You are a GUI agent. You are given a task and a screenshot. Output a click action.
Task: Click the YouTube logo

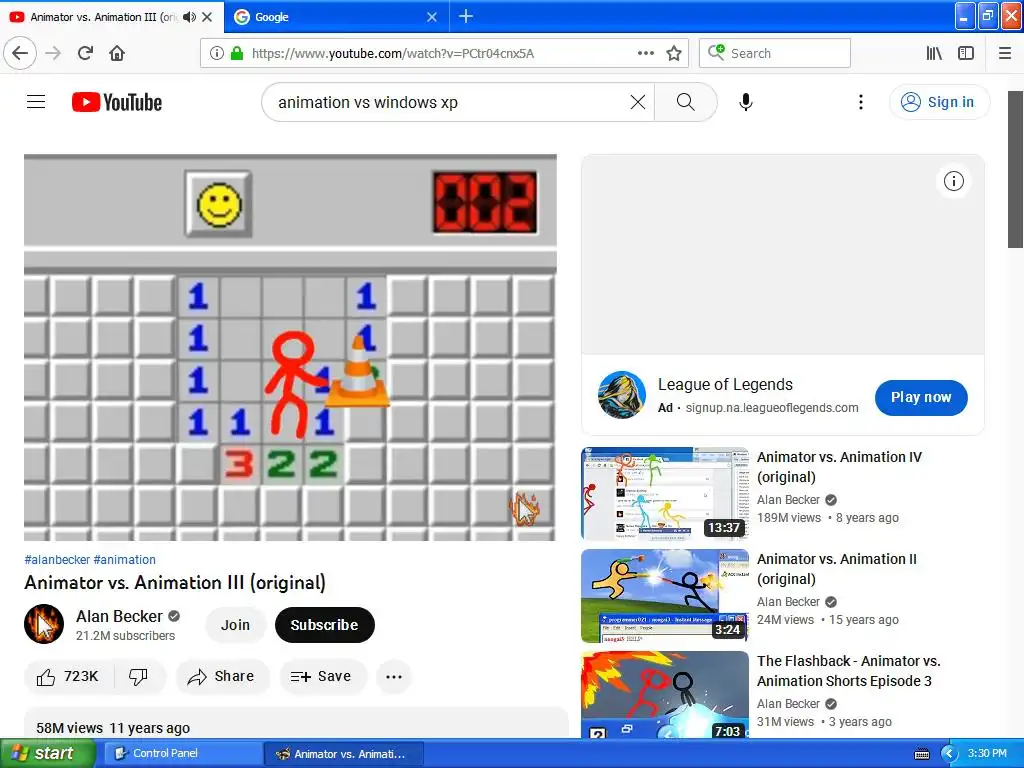coord(117,102)
